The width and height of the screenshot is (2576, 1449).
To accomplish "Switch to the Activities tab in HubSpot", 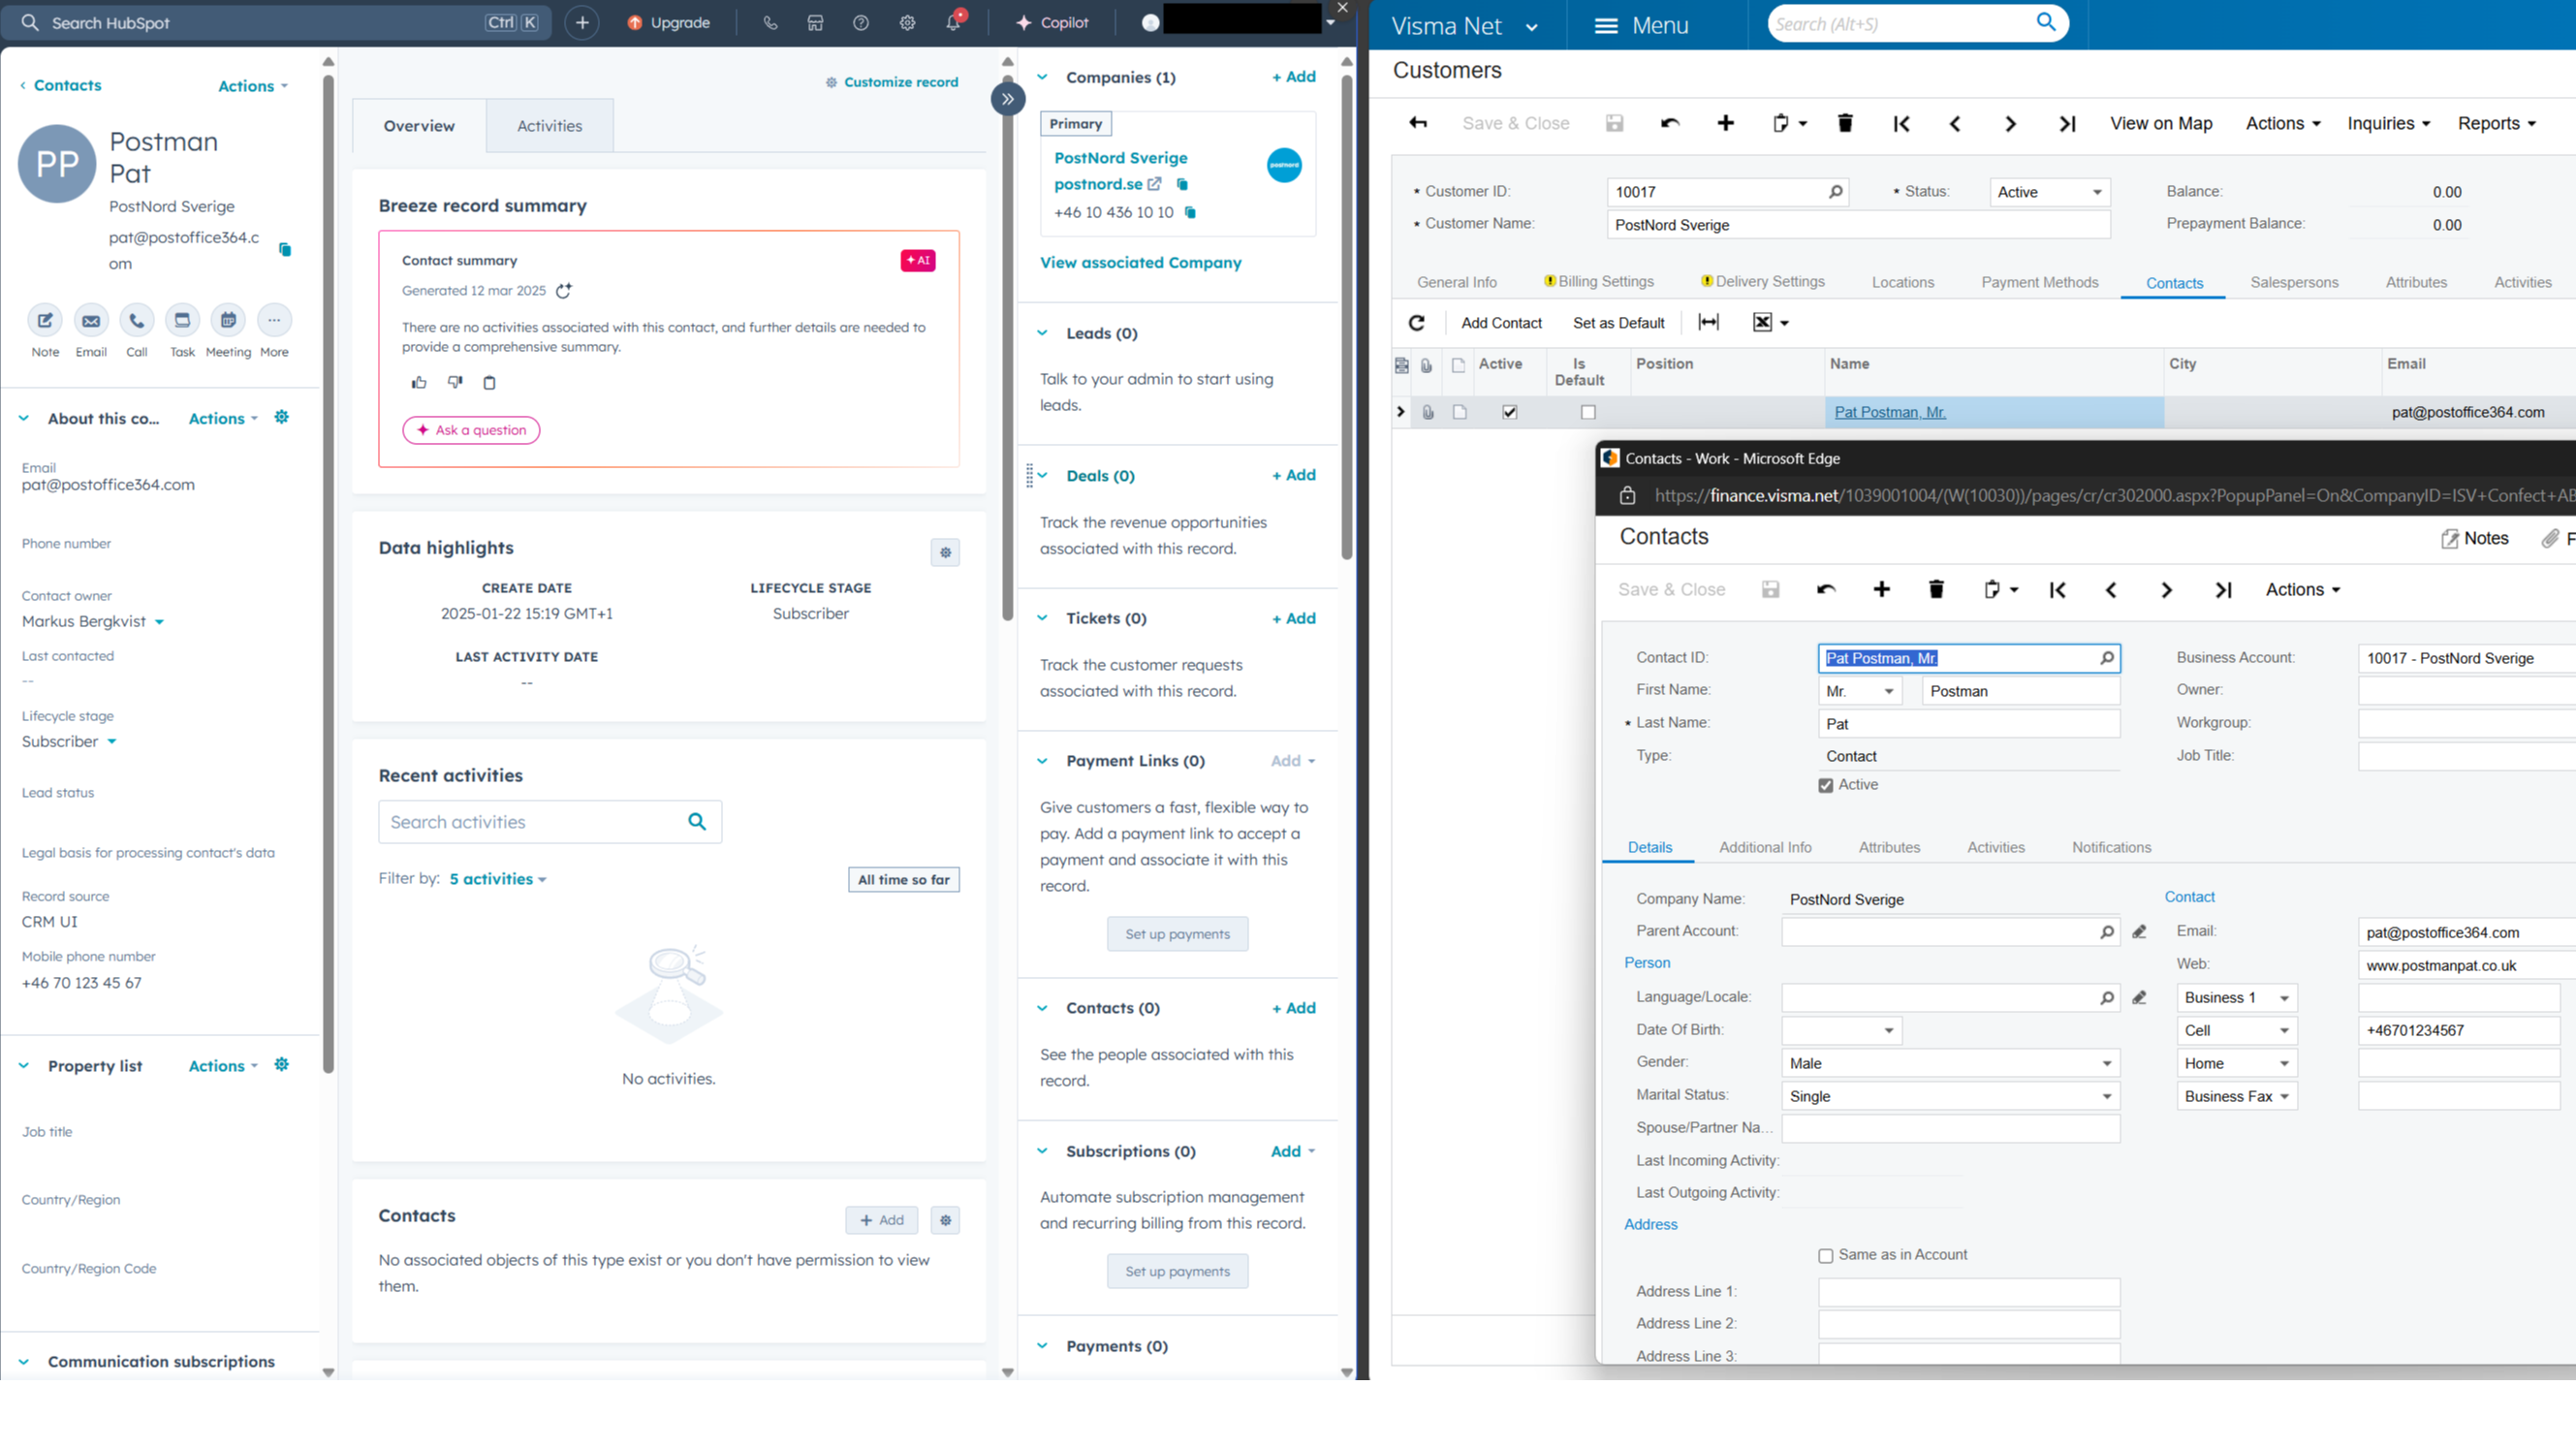I will 549,126.
